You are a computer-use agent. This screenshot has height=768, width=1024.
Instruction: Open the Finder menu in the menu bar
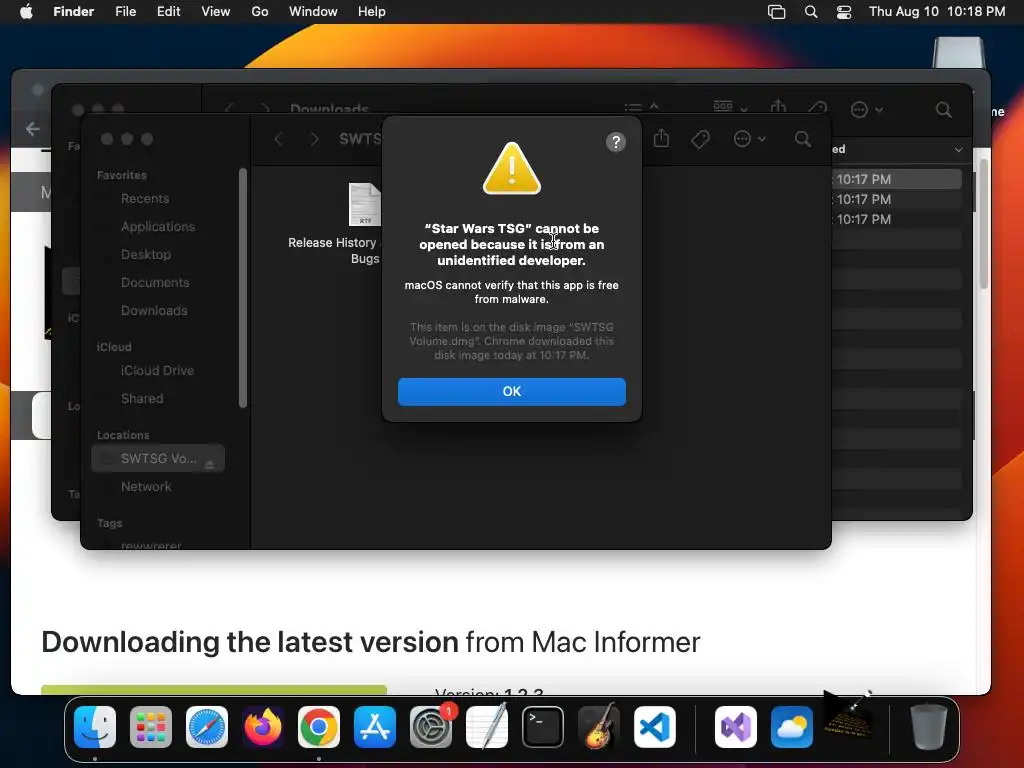pyautogui.click(x=73, y=12)
